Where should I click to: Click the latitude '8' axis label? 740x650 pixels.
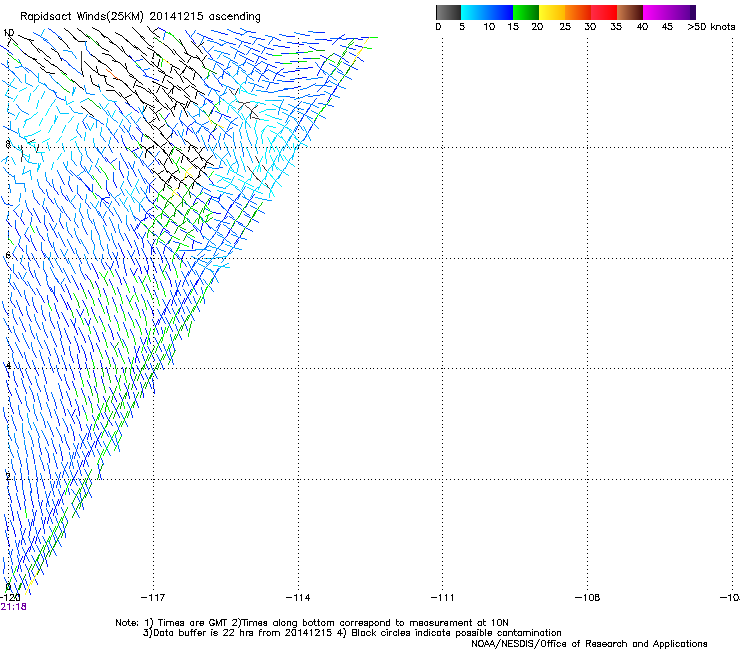coord(8,144)
